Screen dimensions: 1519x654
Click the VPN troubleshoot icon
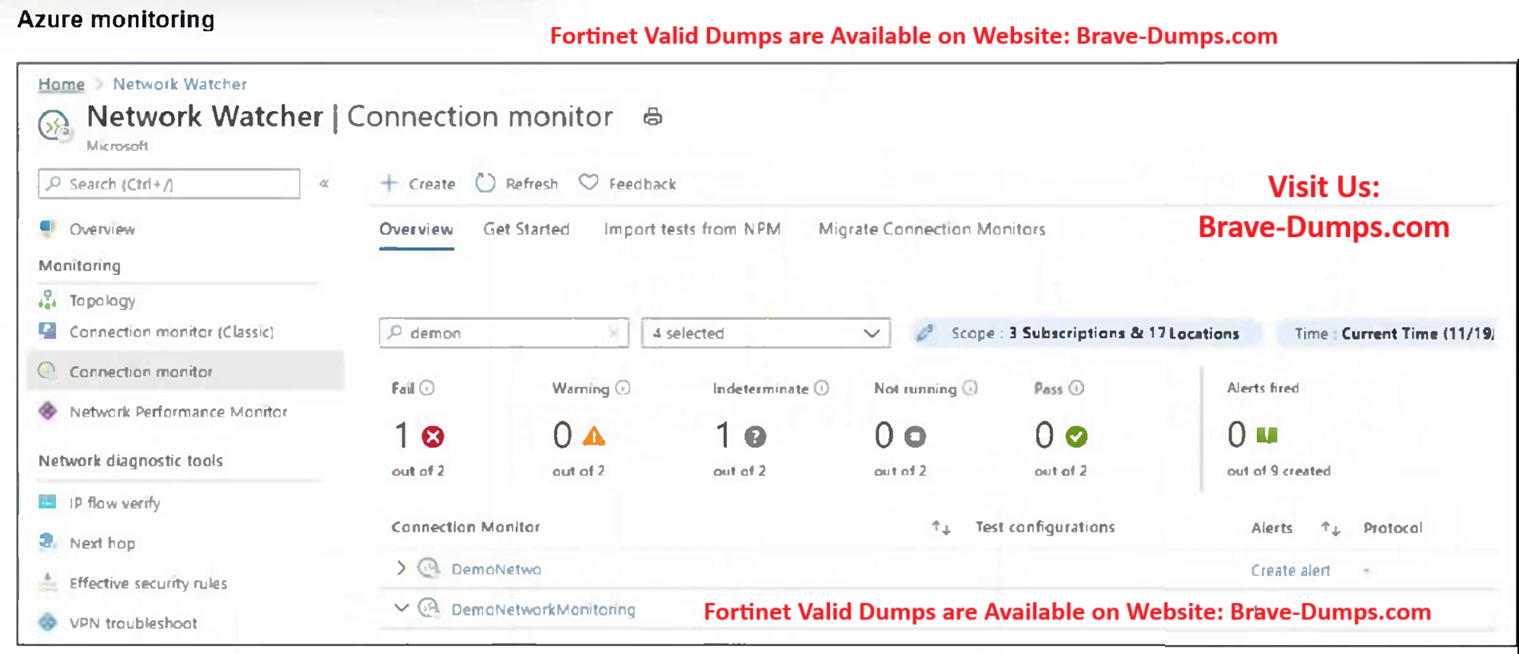47,623
